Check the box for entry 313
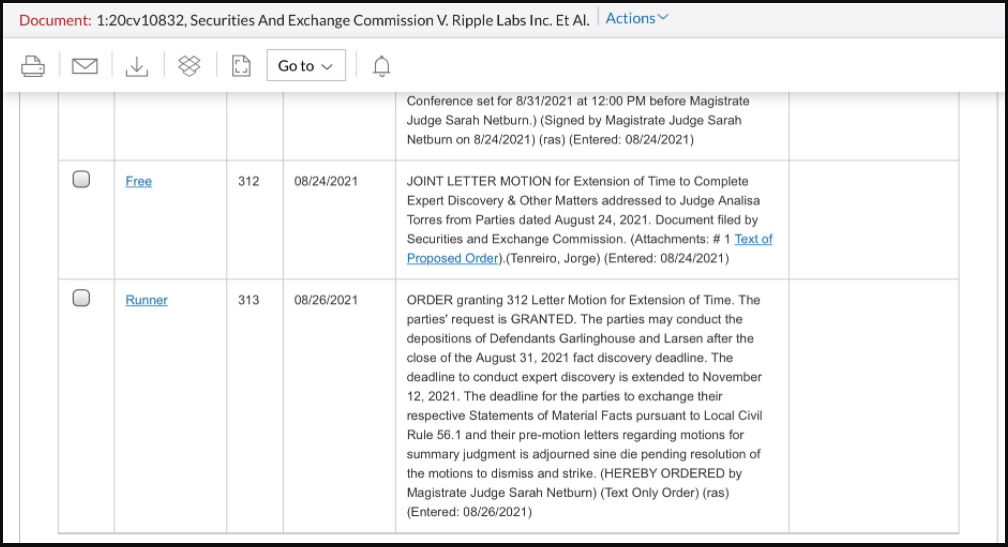The image size is (1008, 547). 81,298
